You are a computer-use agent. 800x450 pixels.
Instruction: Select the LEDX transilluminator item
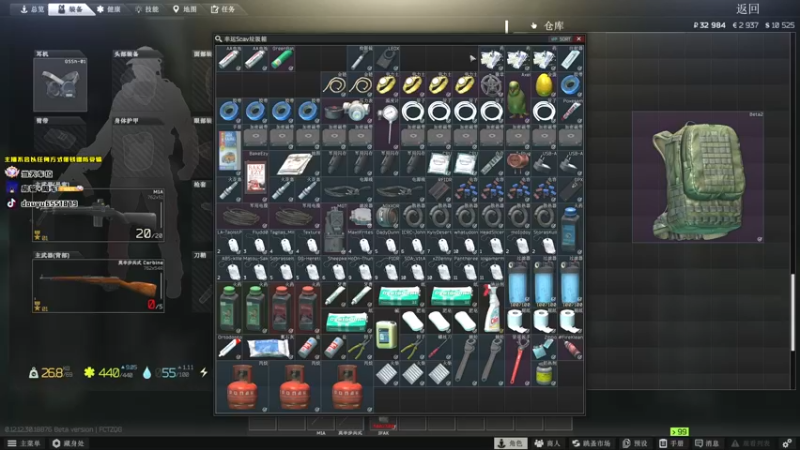pos(387,59)
